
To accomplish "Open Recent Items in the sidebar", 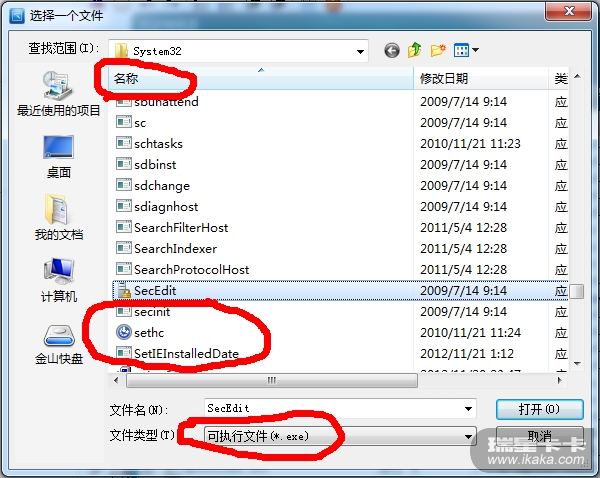I will [x=58, y=94].
